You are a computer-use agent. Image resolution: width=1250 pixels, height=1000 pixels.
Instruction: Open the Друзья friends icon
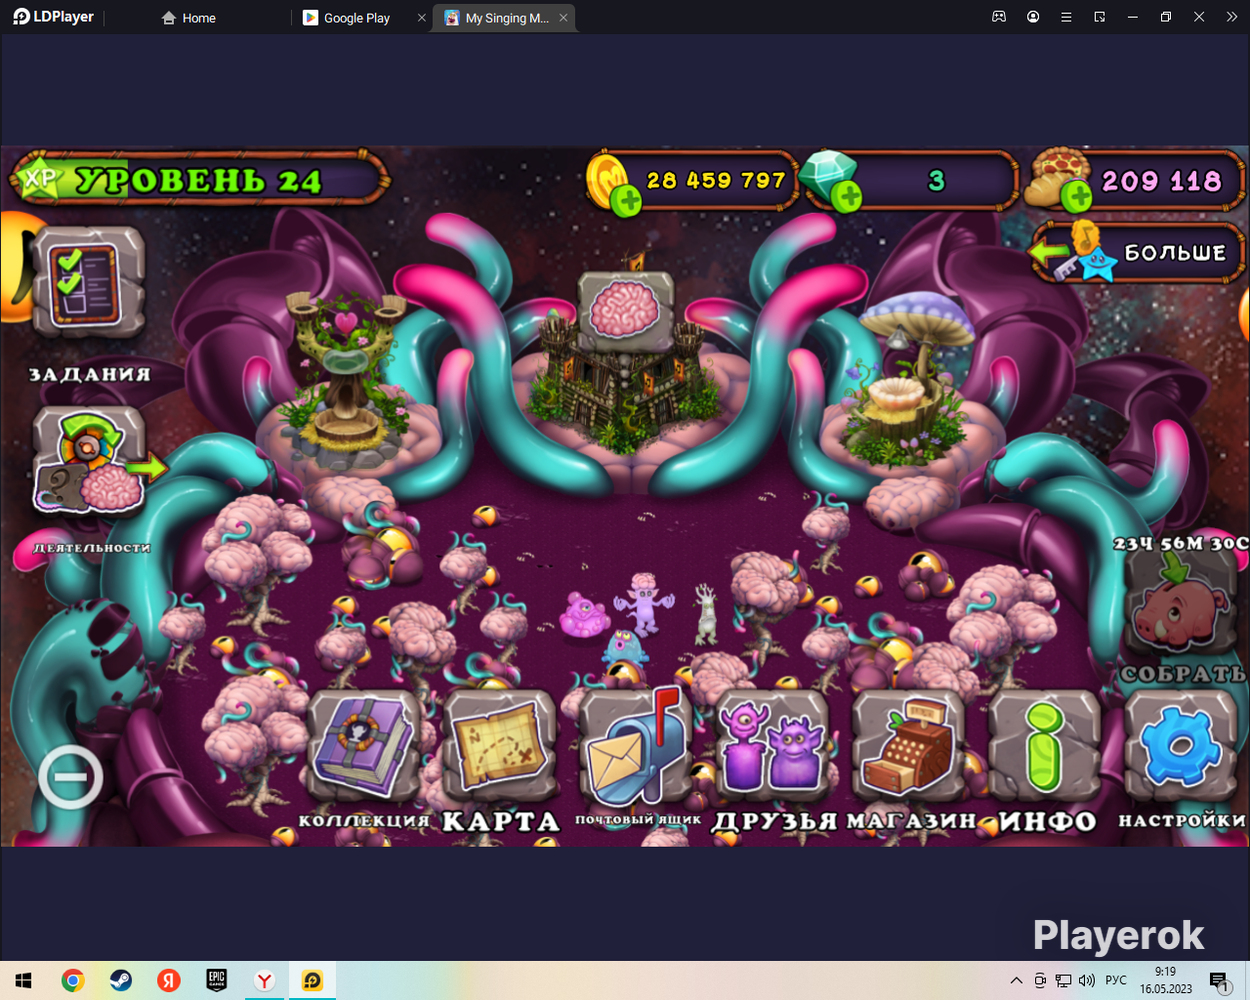[772, 746]
